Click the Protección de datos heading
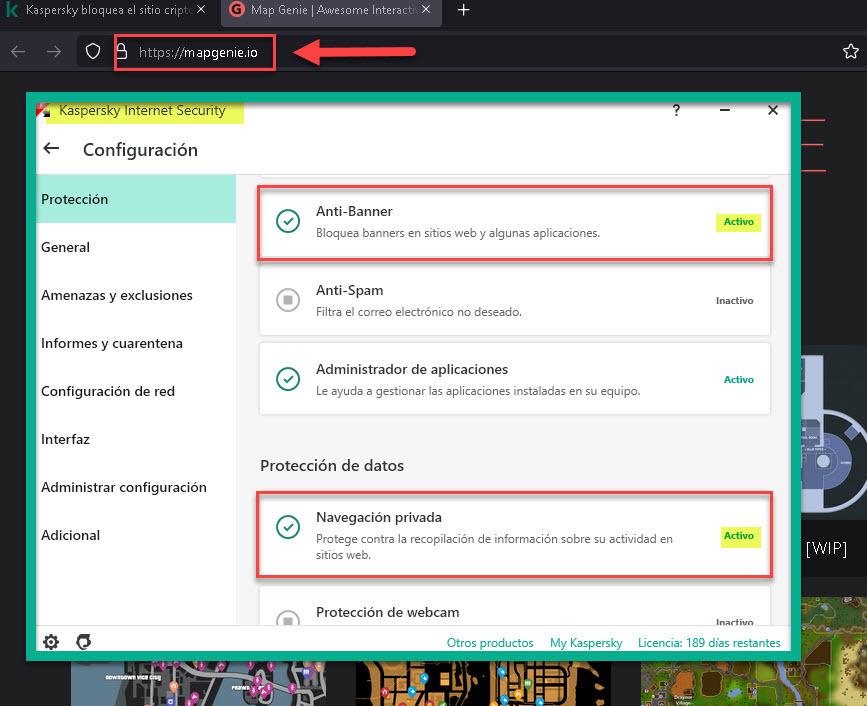 (x=332, y=466)
